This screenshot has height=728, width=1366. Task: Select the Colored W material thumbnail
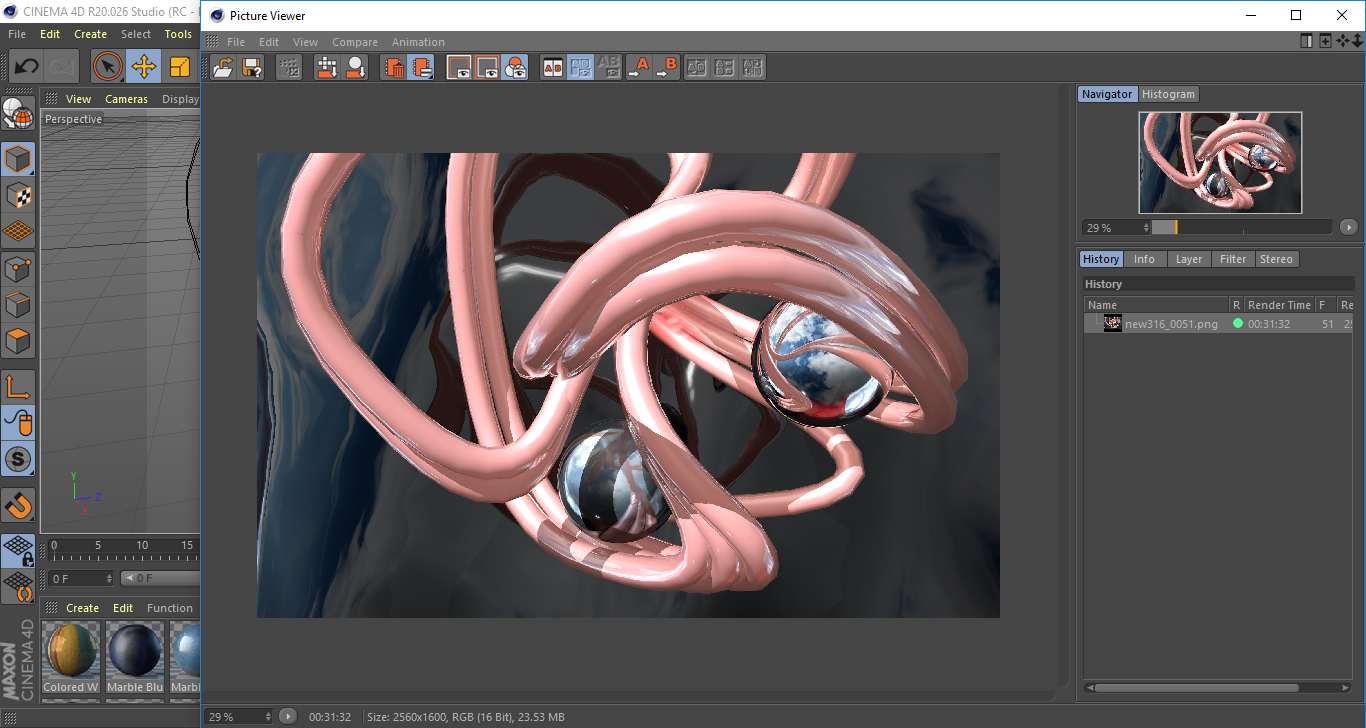pos(71,658)
